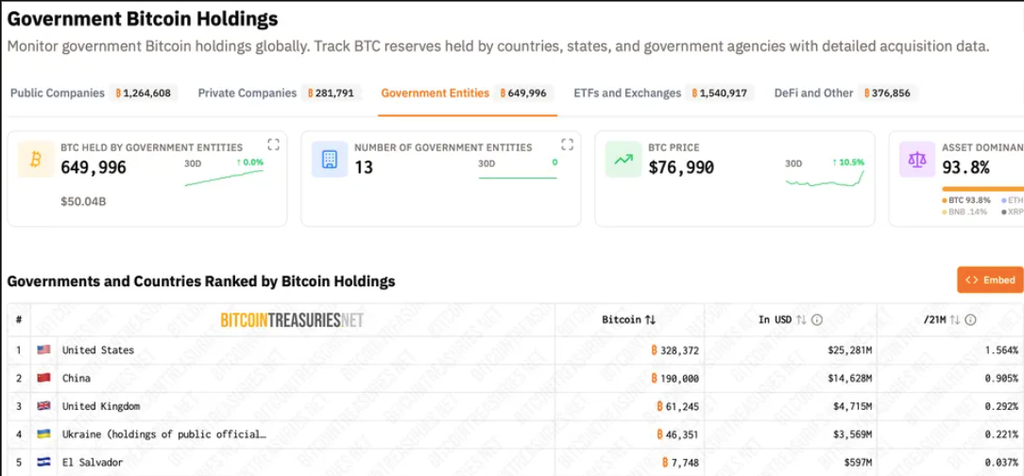1024x476 pixels.
Task: Show info tooltip for /21M column
Action: click(x=970, y=320)
